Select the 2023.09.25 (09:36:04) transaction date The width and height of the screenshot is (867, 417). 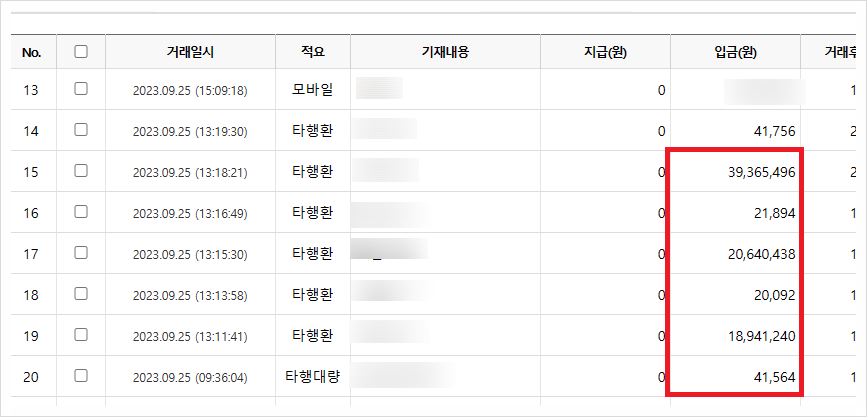190,377
